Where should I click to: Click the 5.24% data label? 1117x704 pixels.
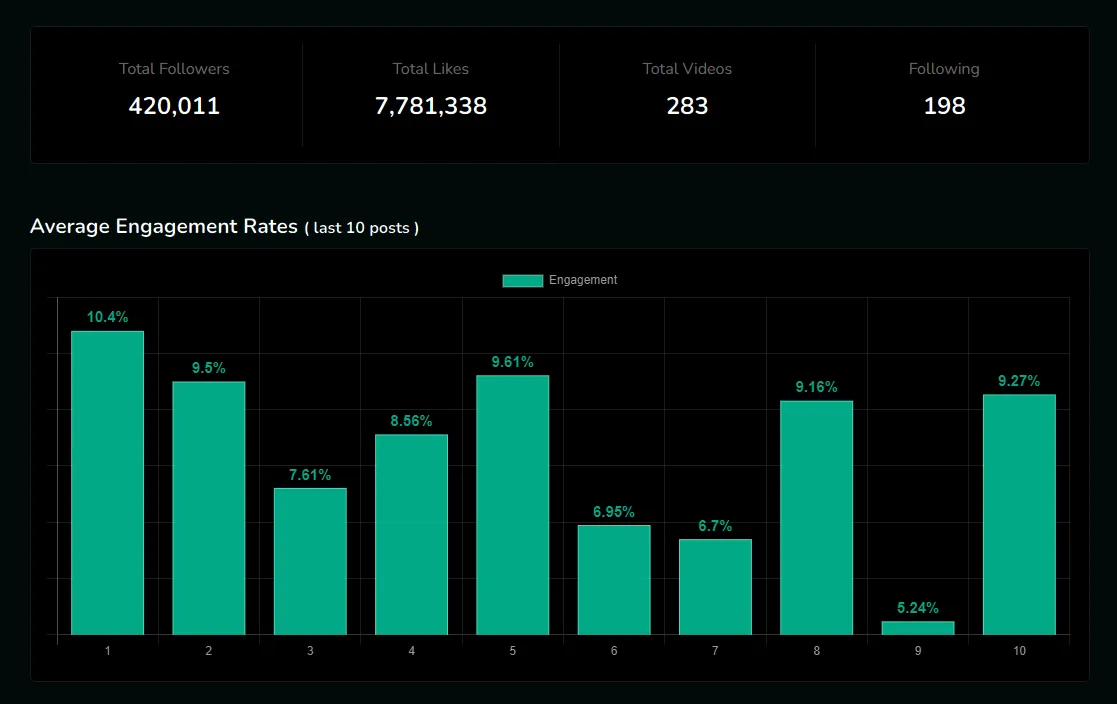[x=918, y=607]
